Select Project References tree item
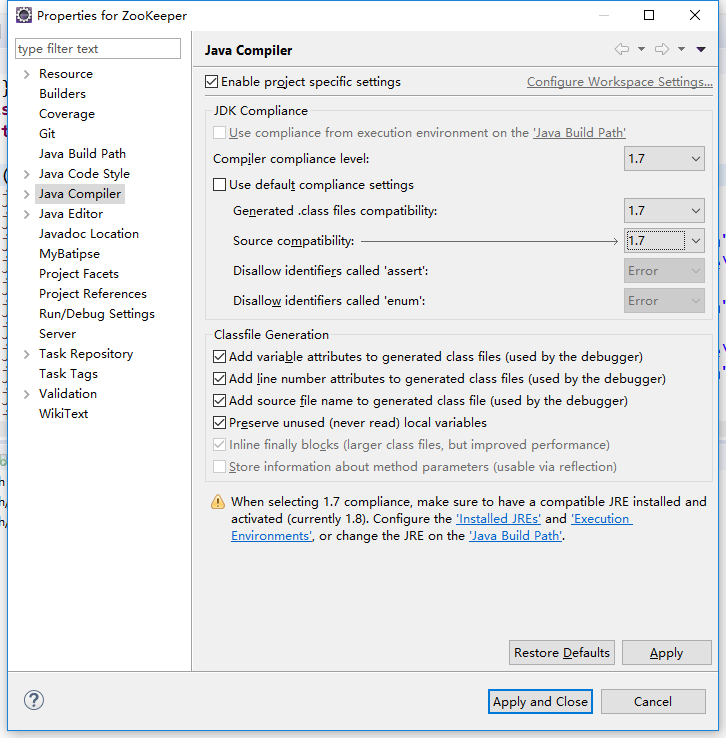Screen dimensions: 726x738 click(x=93, y=294)
